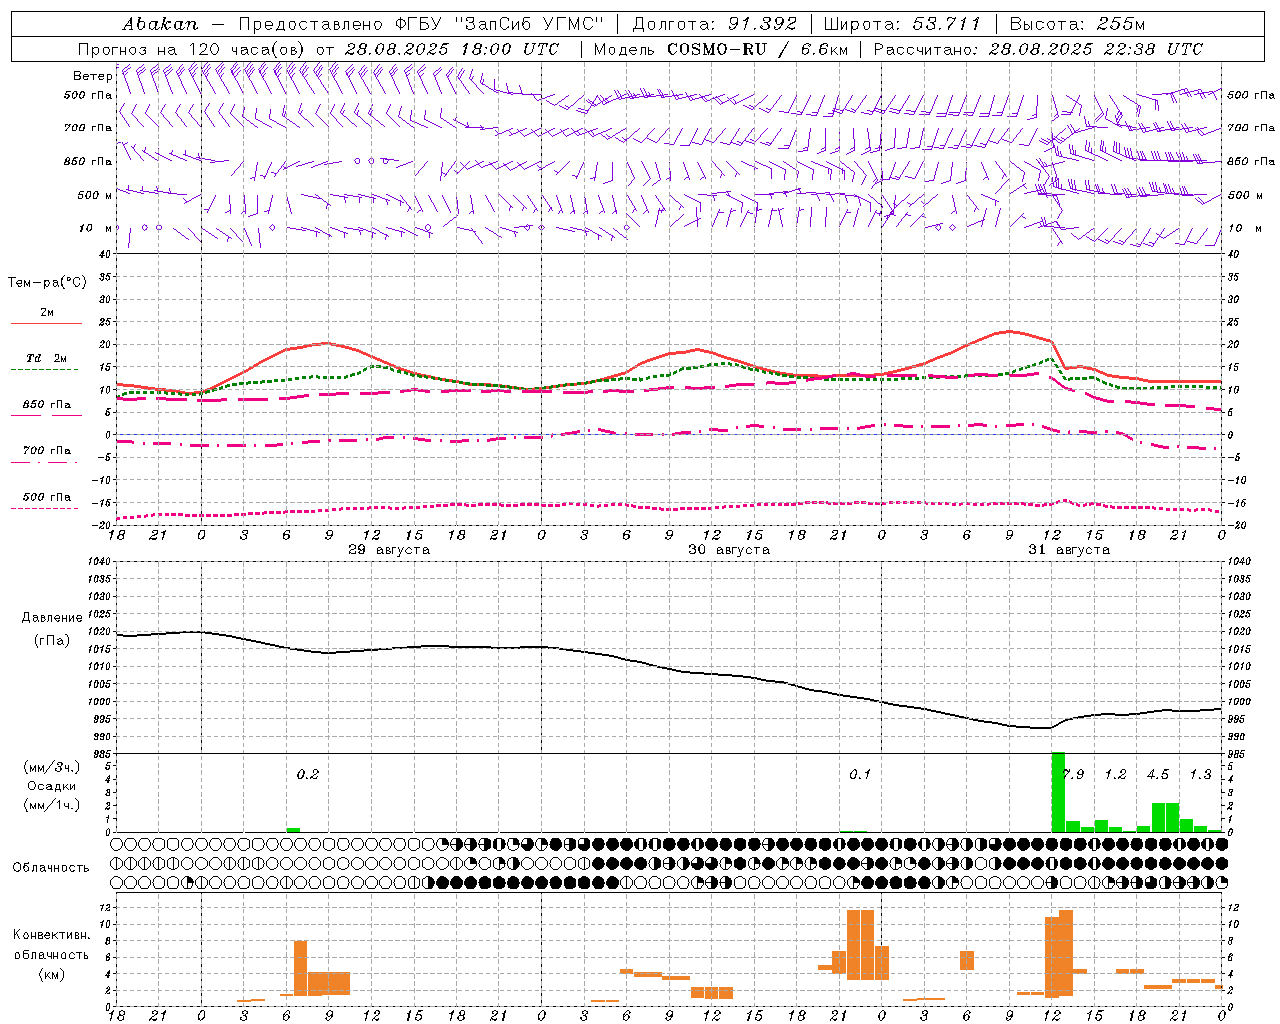The width and height of the screenshot is (1280, 1024).
Task: Click the Конвективн. convective cloud label
Action: 51,935
